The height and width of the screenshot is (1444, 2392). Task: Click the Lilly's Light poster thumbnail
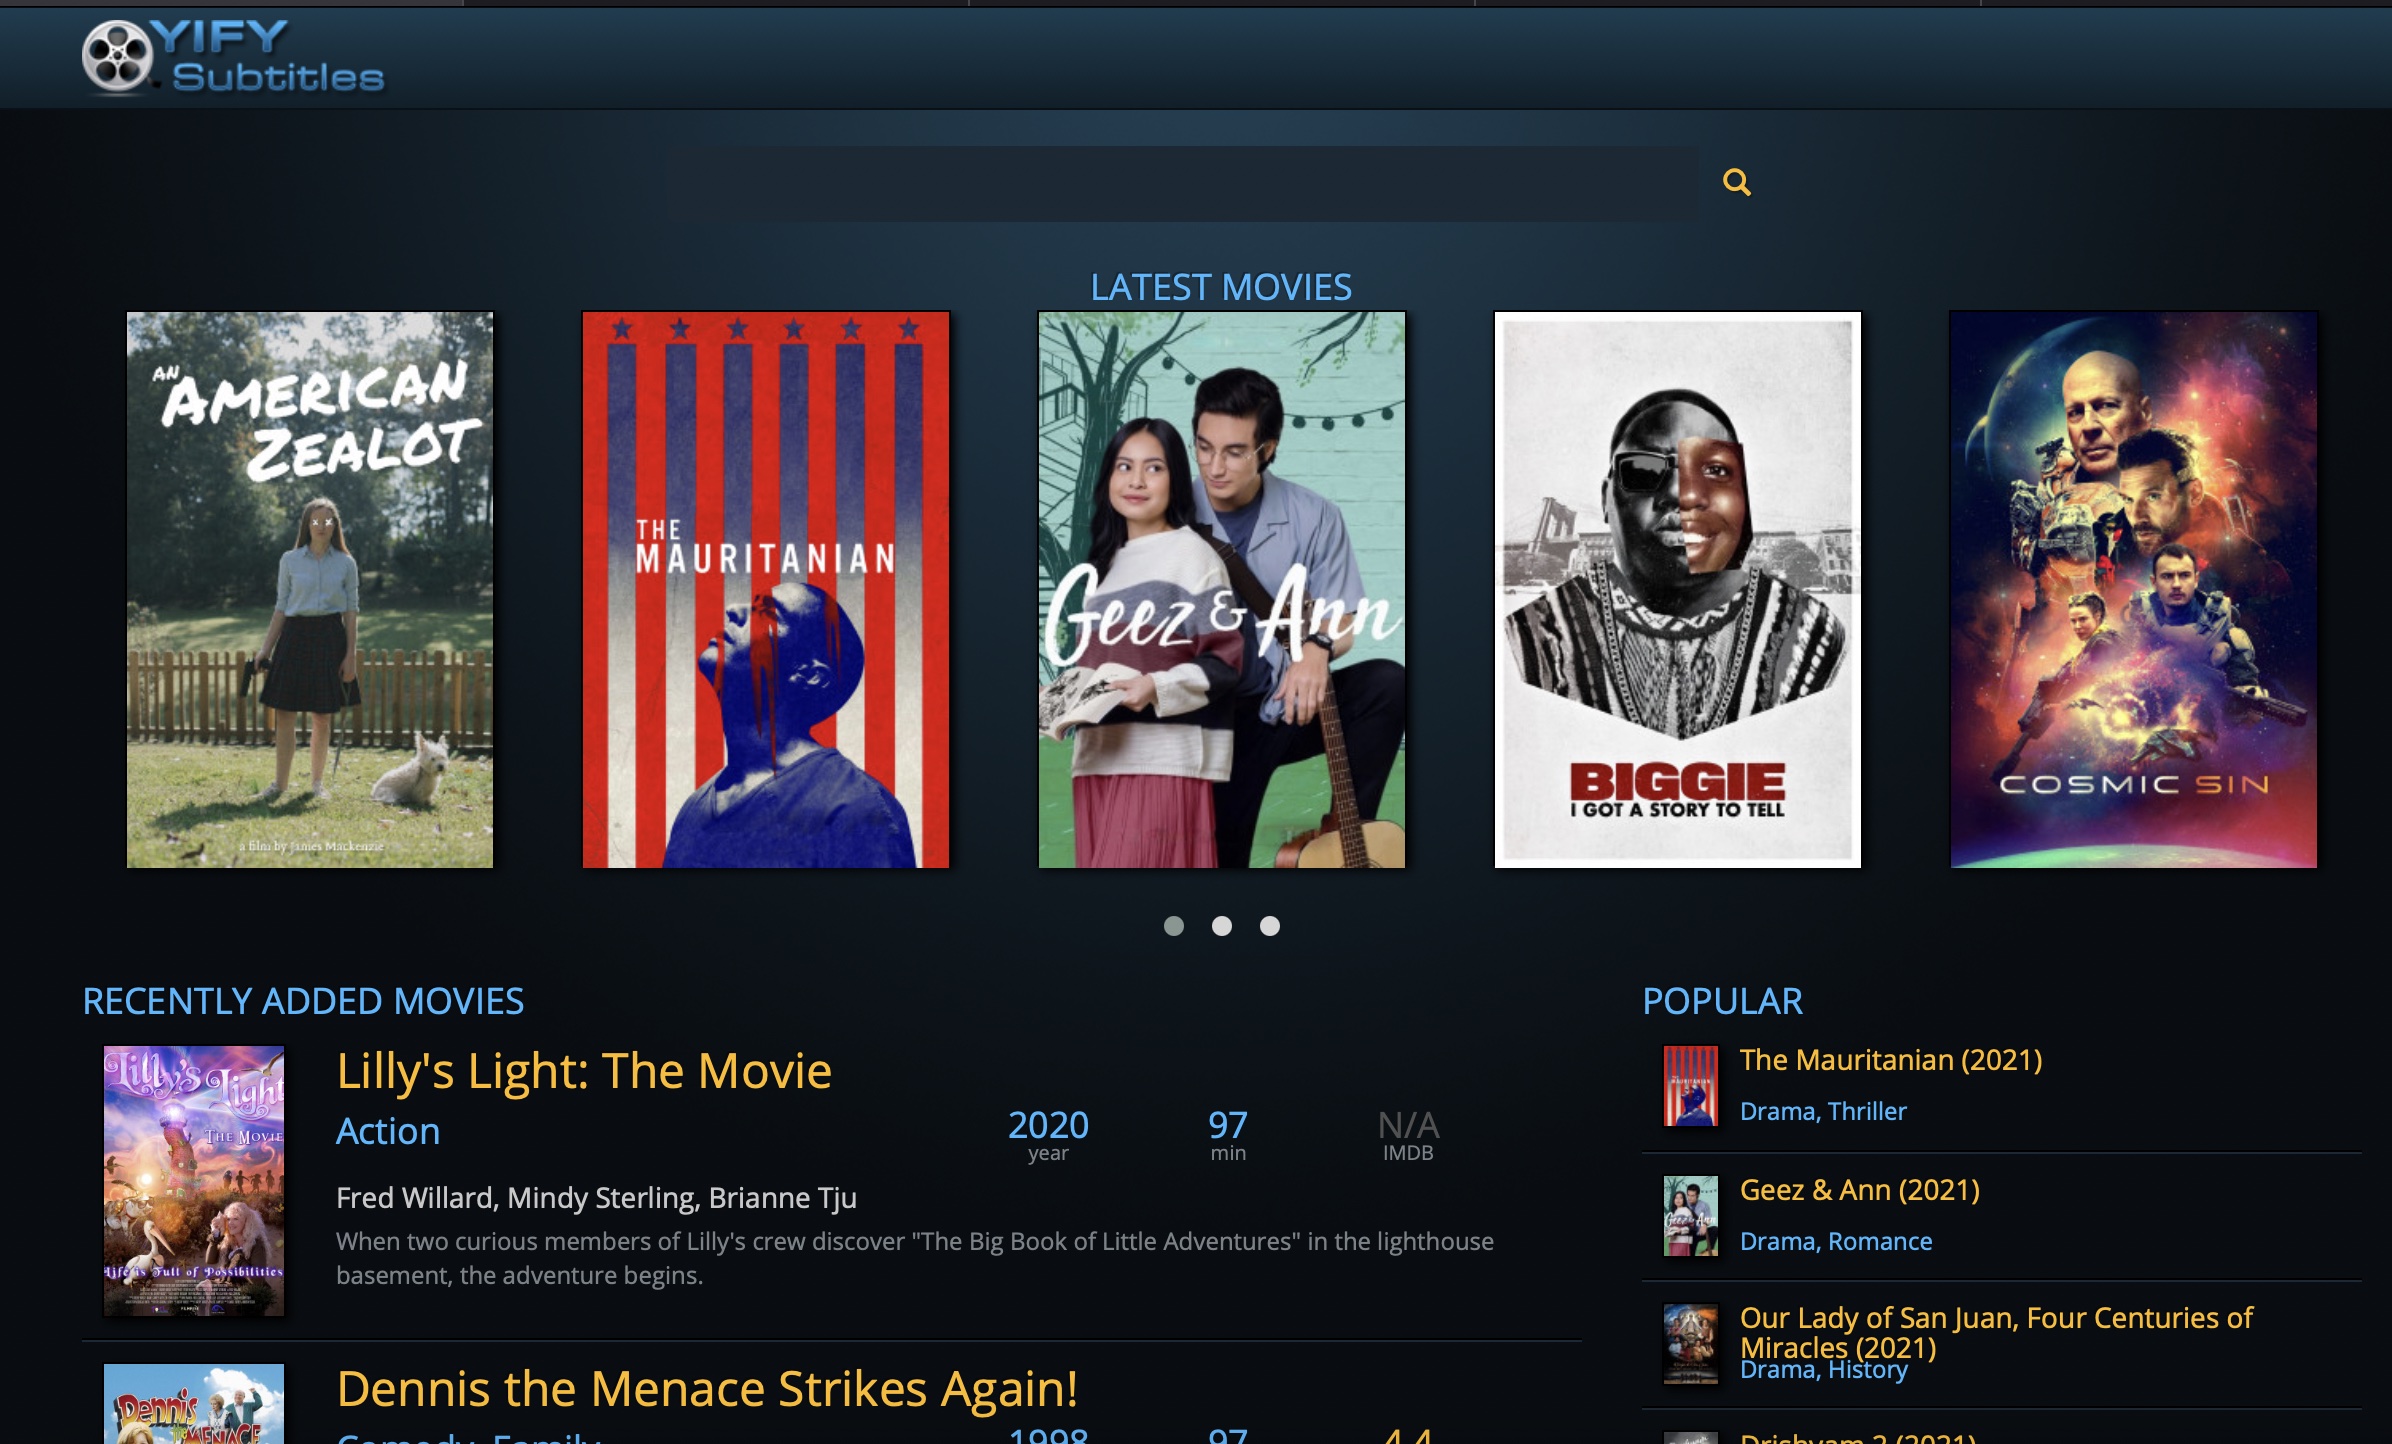click(x=194, y=1180)
